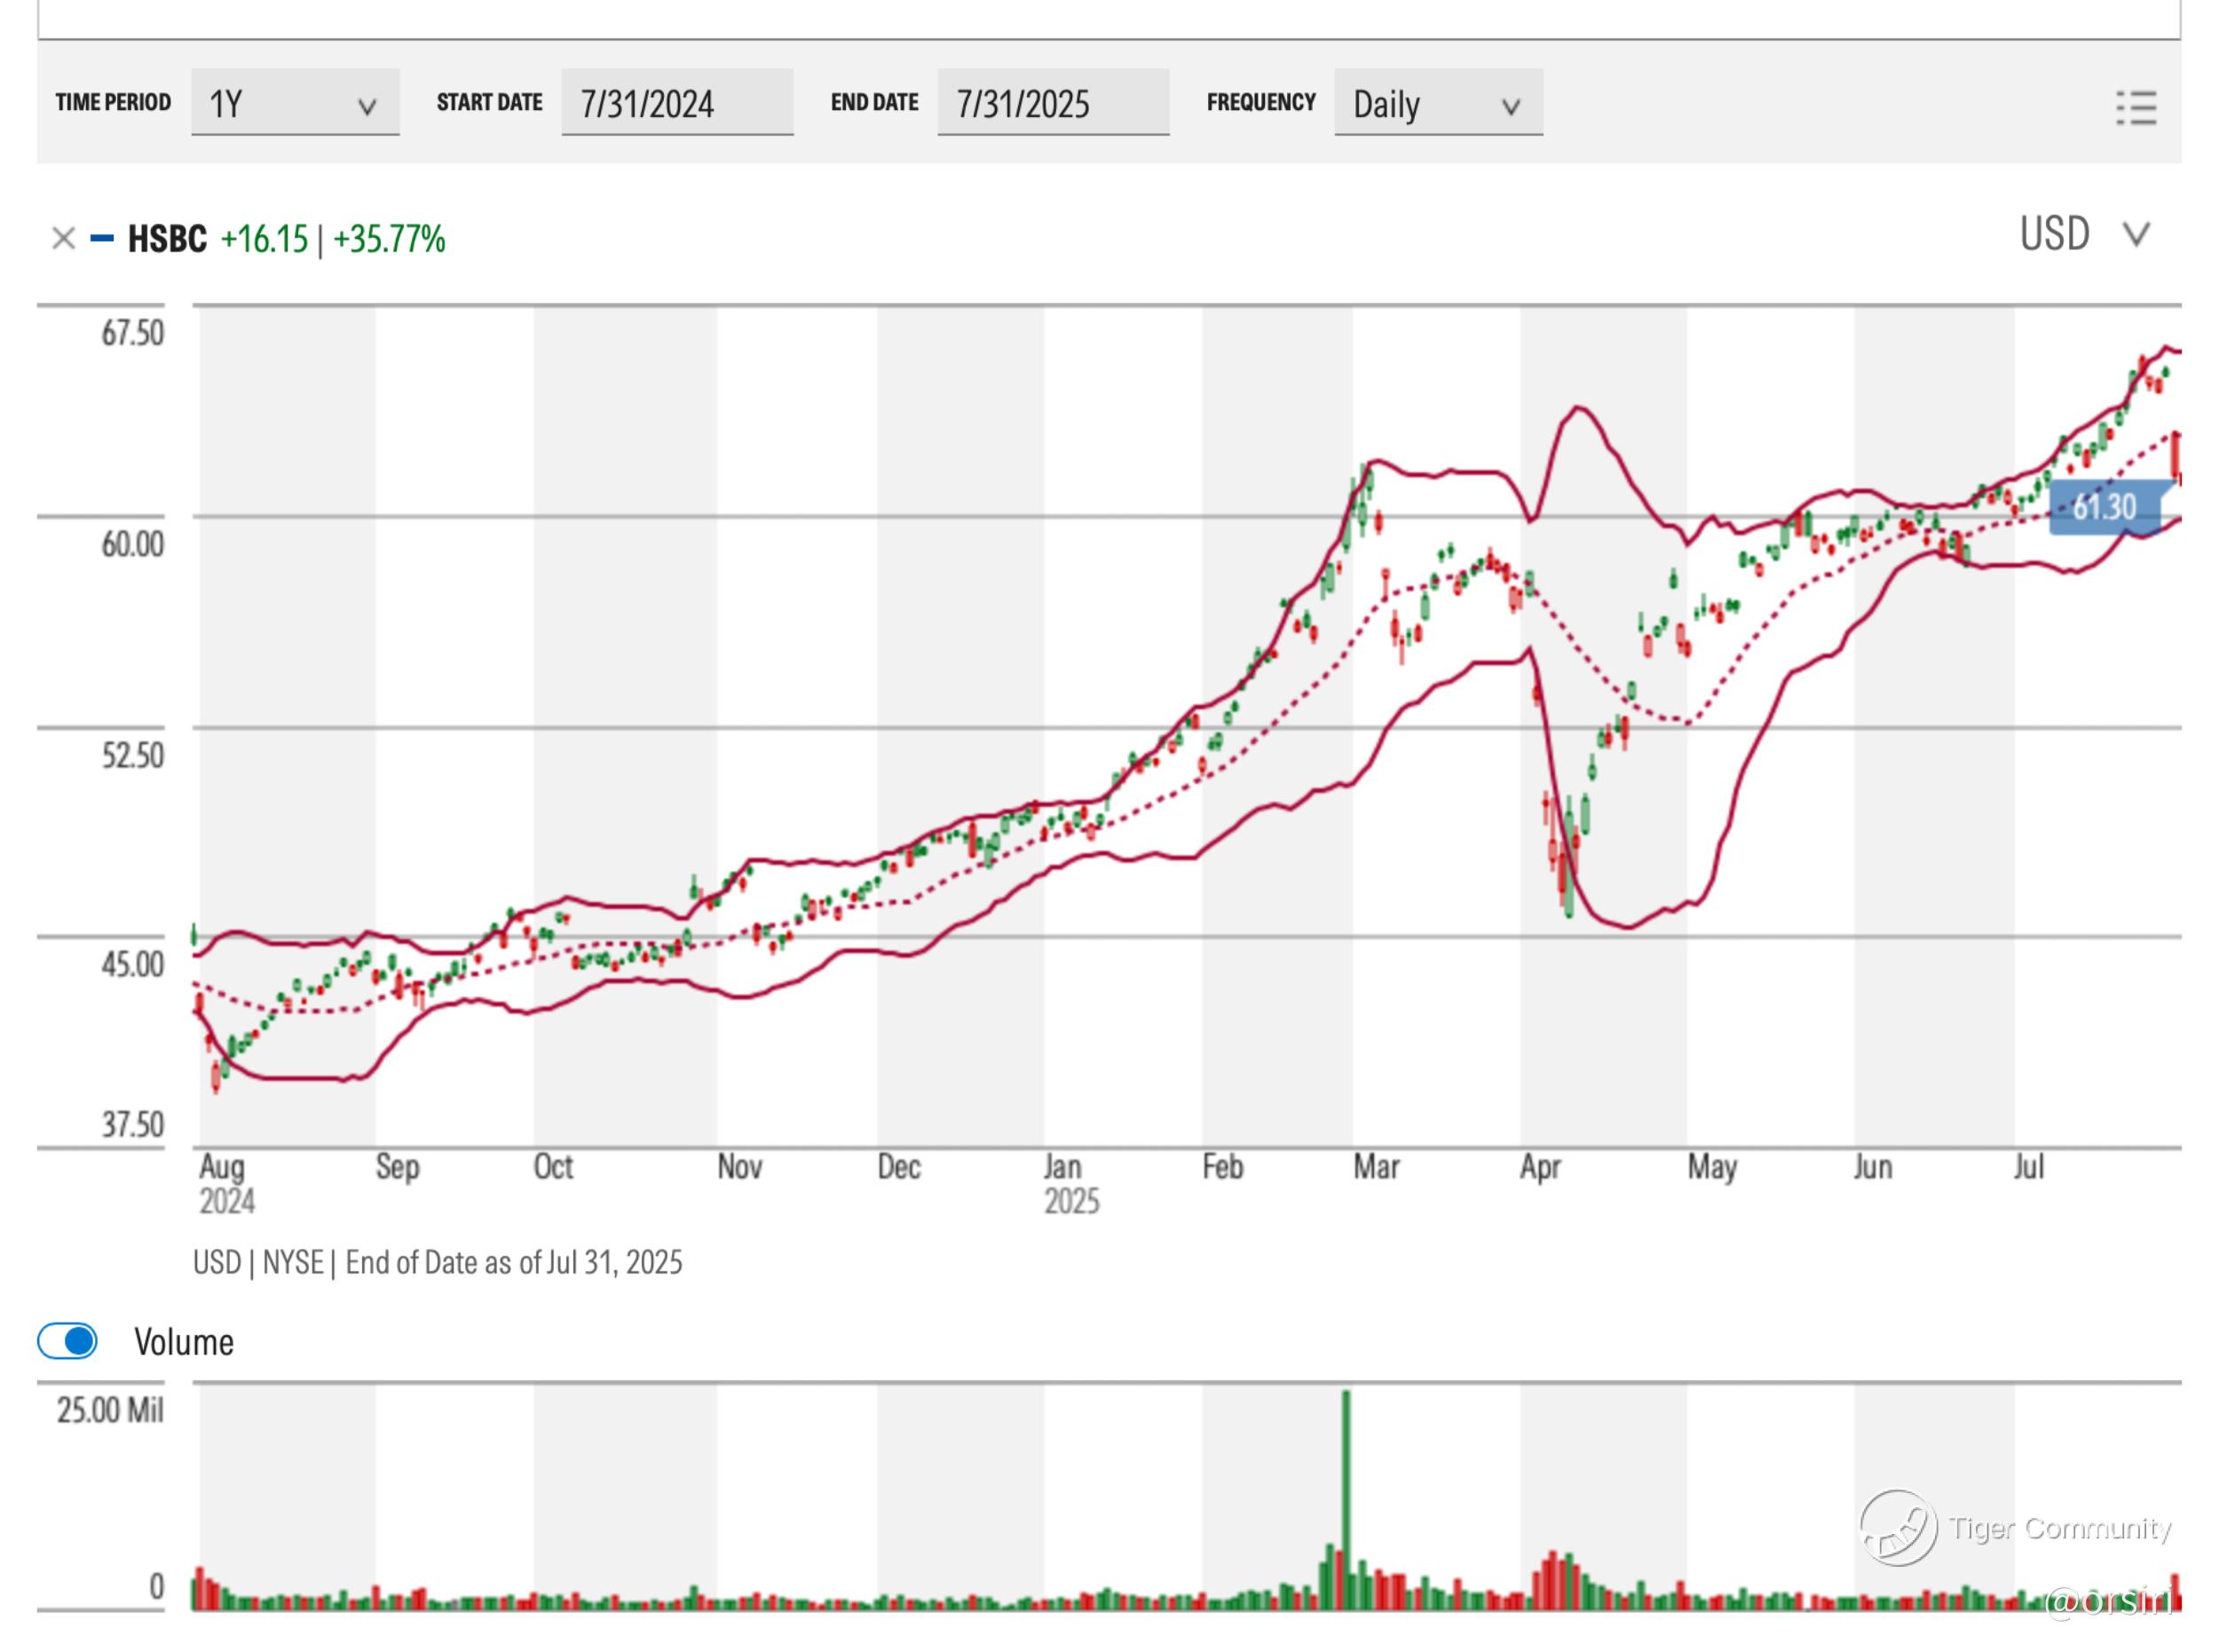Click the blue HSBC legend color dash
Screen dimensions: 2219x1652
(101, 238)
